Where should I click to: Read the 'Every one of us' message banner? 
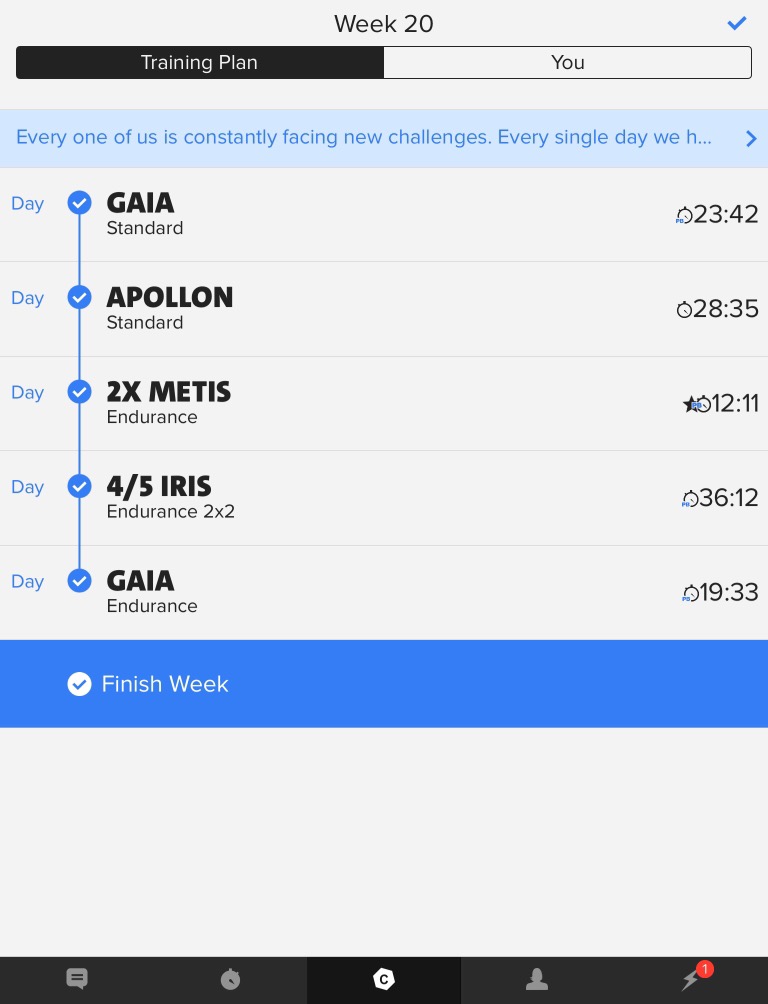click(364, 138)
